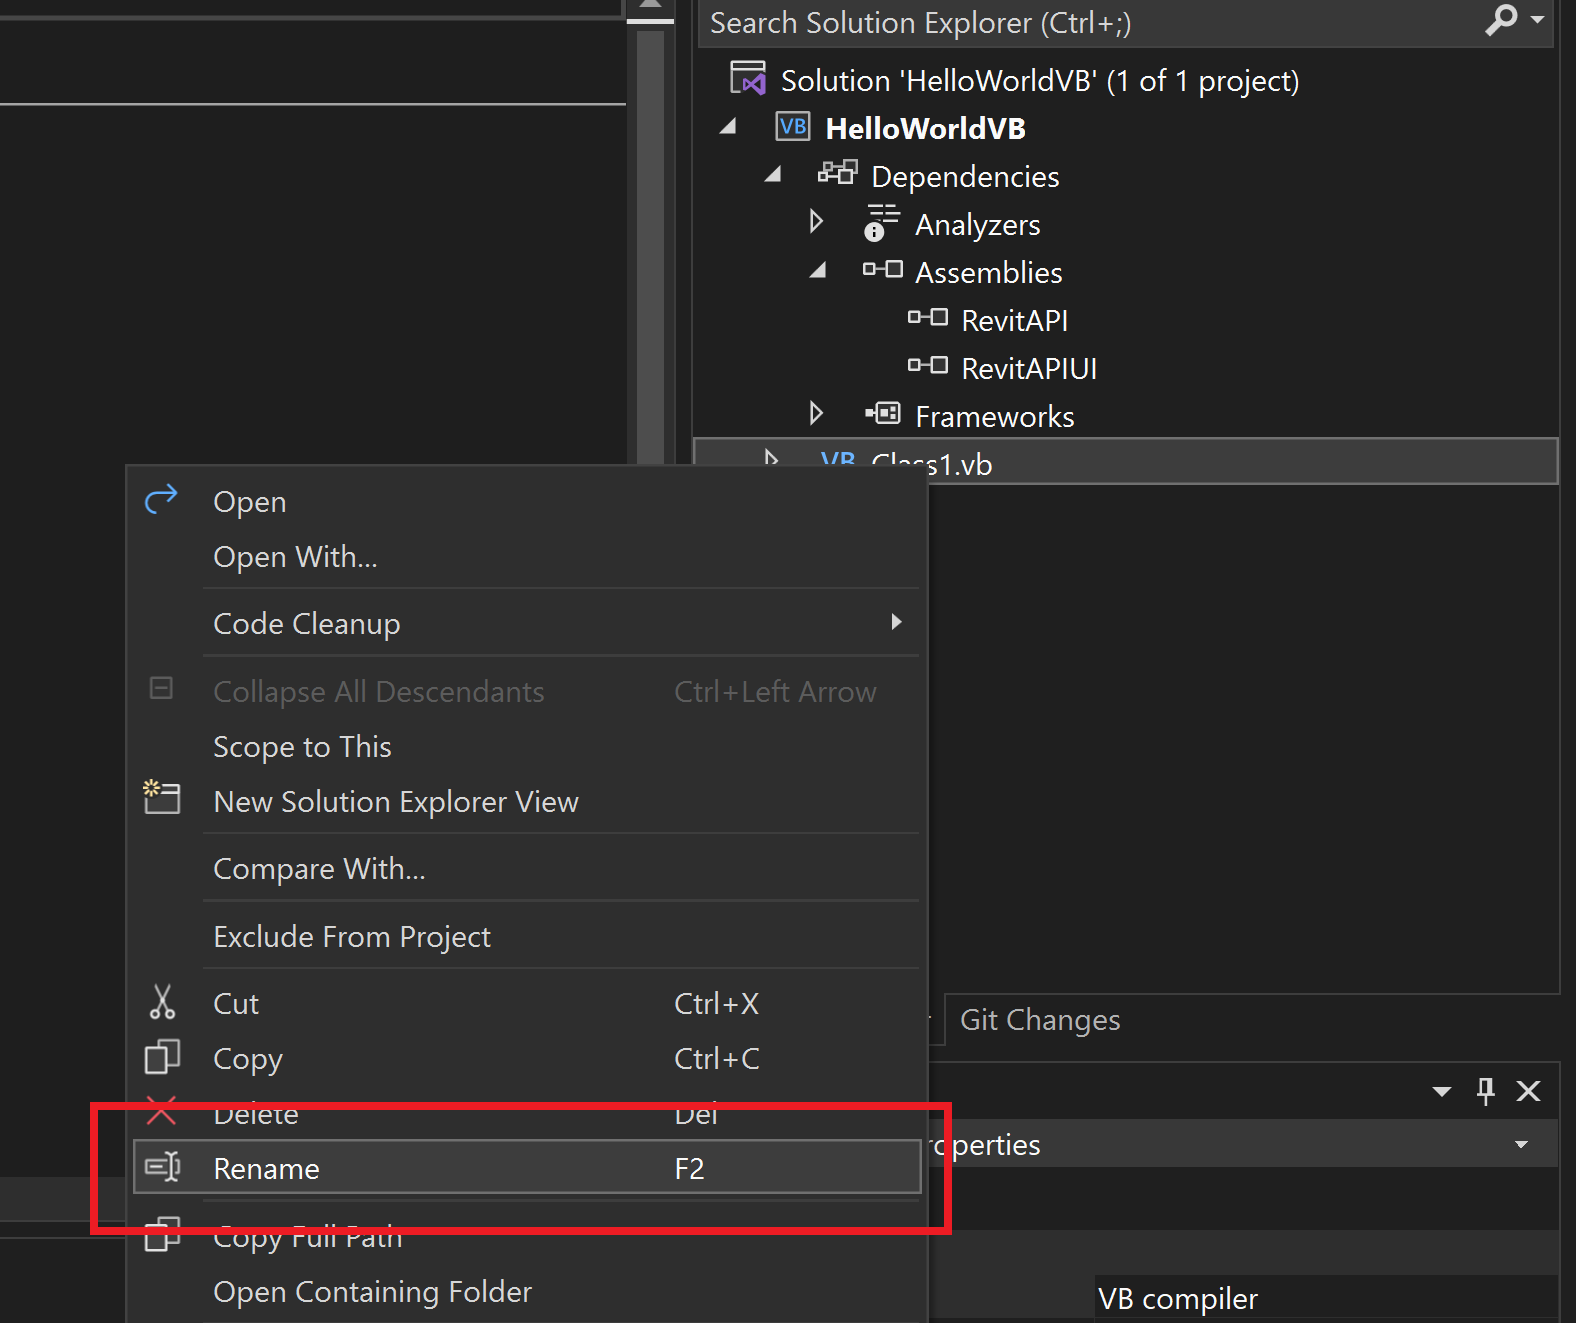Click the search magnifier icon in Solution Explorer

[1501, 19]
